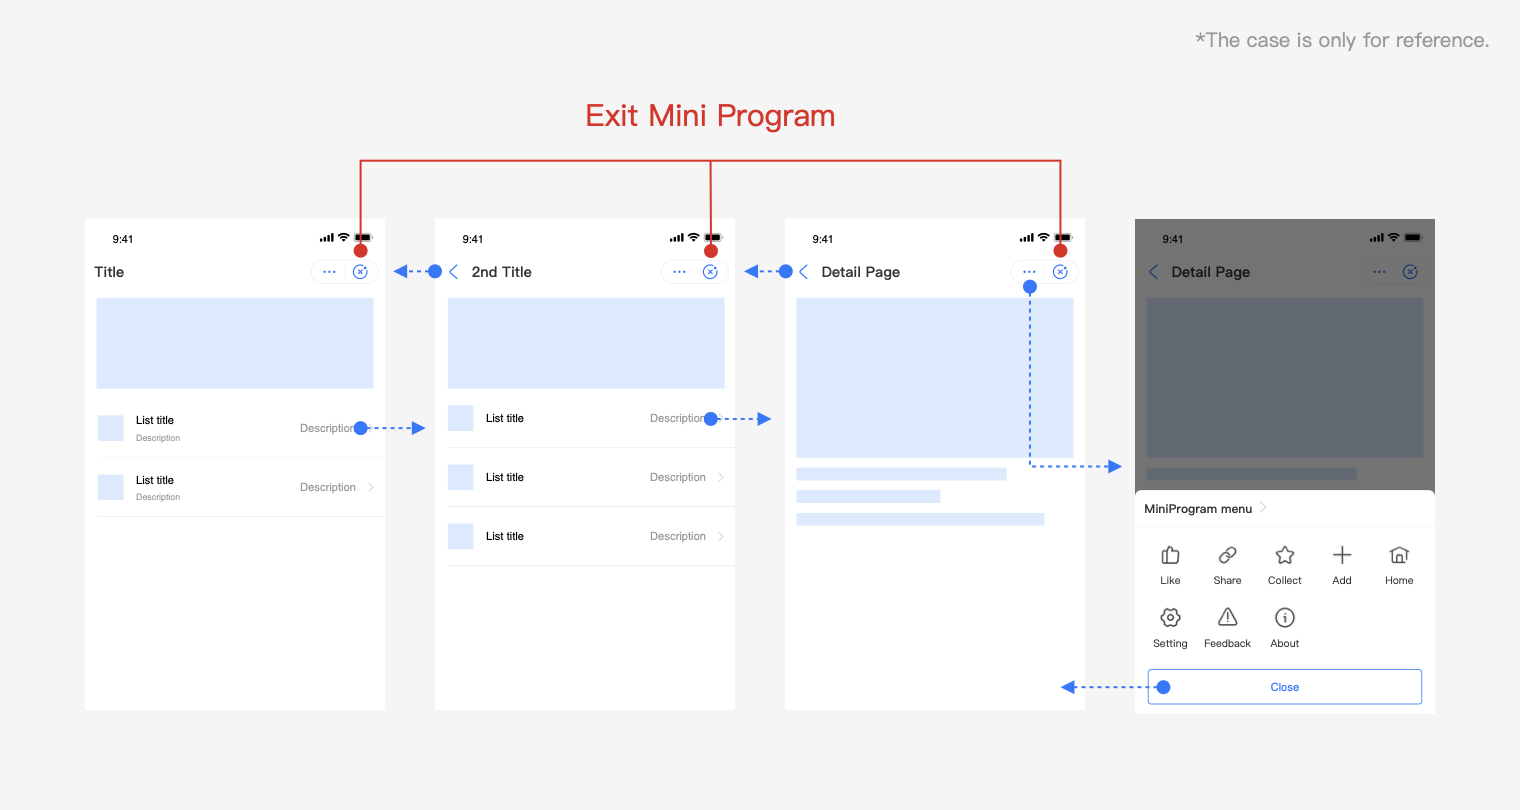The height and width of the screenshot is (810, 1520).
Task: Tap the Home icon in menu
Action: [x=1399, y=555]
